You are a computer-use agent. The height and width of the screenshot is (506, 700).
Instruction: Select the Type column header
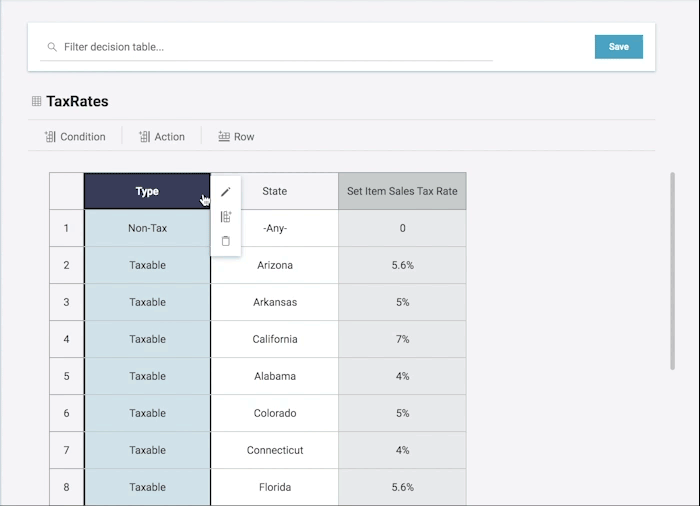(x=147, y=191)
